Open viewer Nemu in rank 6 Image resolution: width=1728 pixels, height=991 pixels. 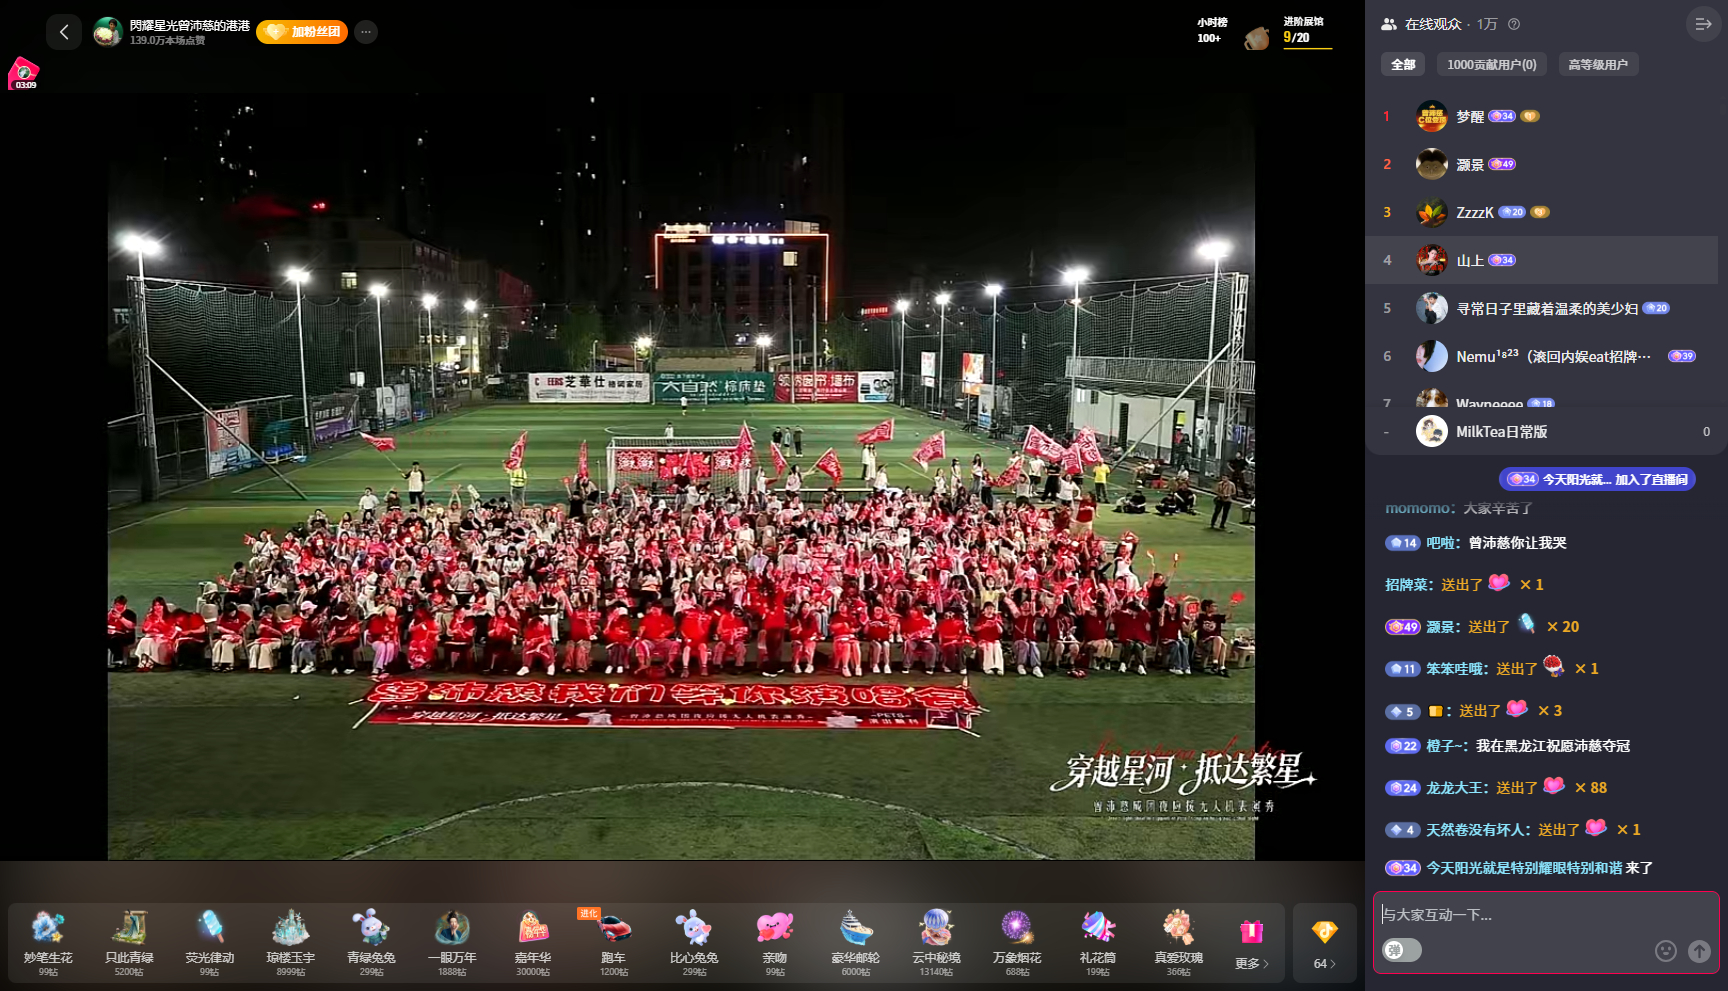click(x=1542, y=356)
